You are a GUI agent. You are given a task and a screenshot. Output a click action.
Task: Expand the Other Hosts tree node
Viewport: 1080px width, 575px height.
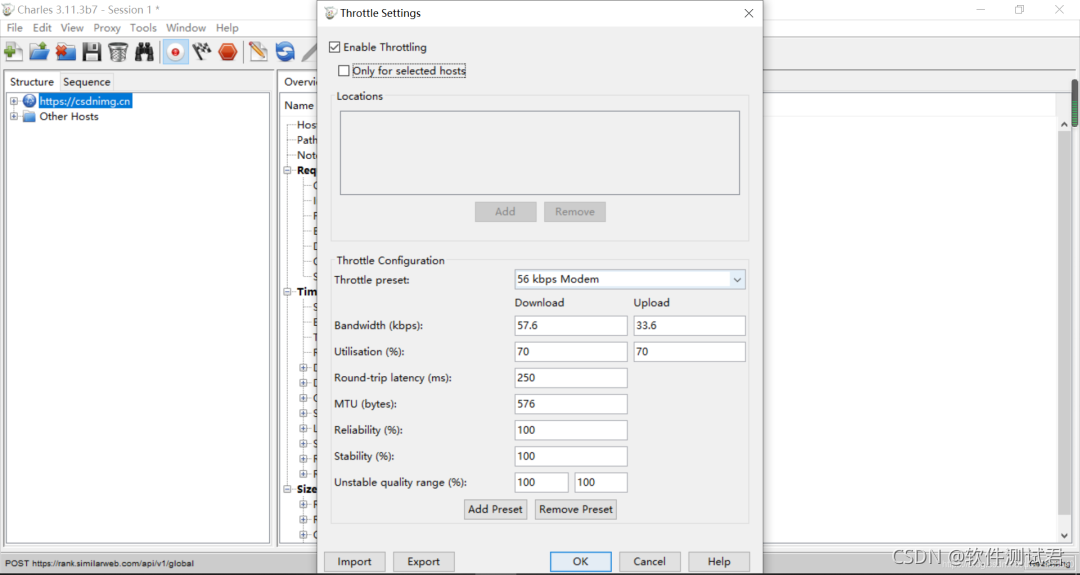[x=14, y=116]
